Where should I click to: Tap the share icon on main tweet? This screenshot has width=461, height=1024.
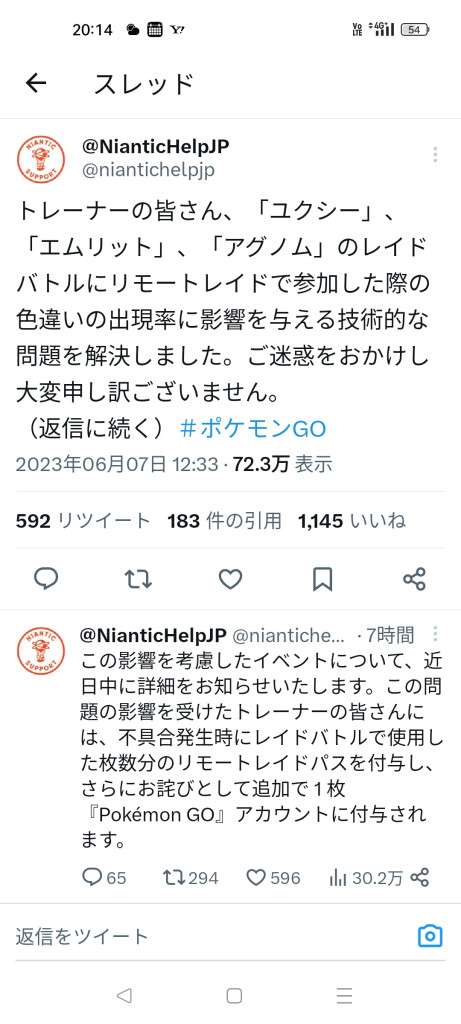coord(414,579)
